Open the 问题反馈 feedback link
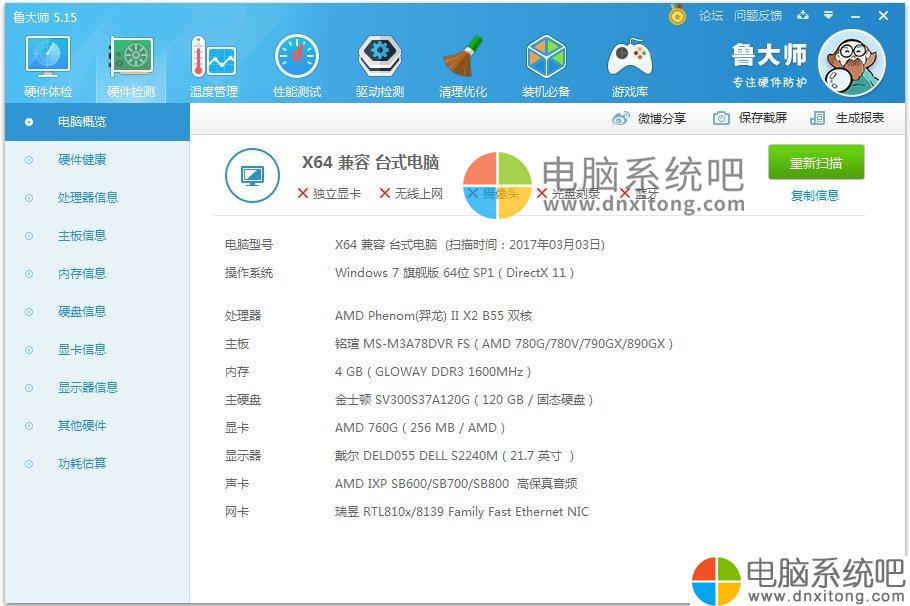This screenshot has height=606, width=910. [757, 16]
